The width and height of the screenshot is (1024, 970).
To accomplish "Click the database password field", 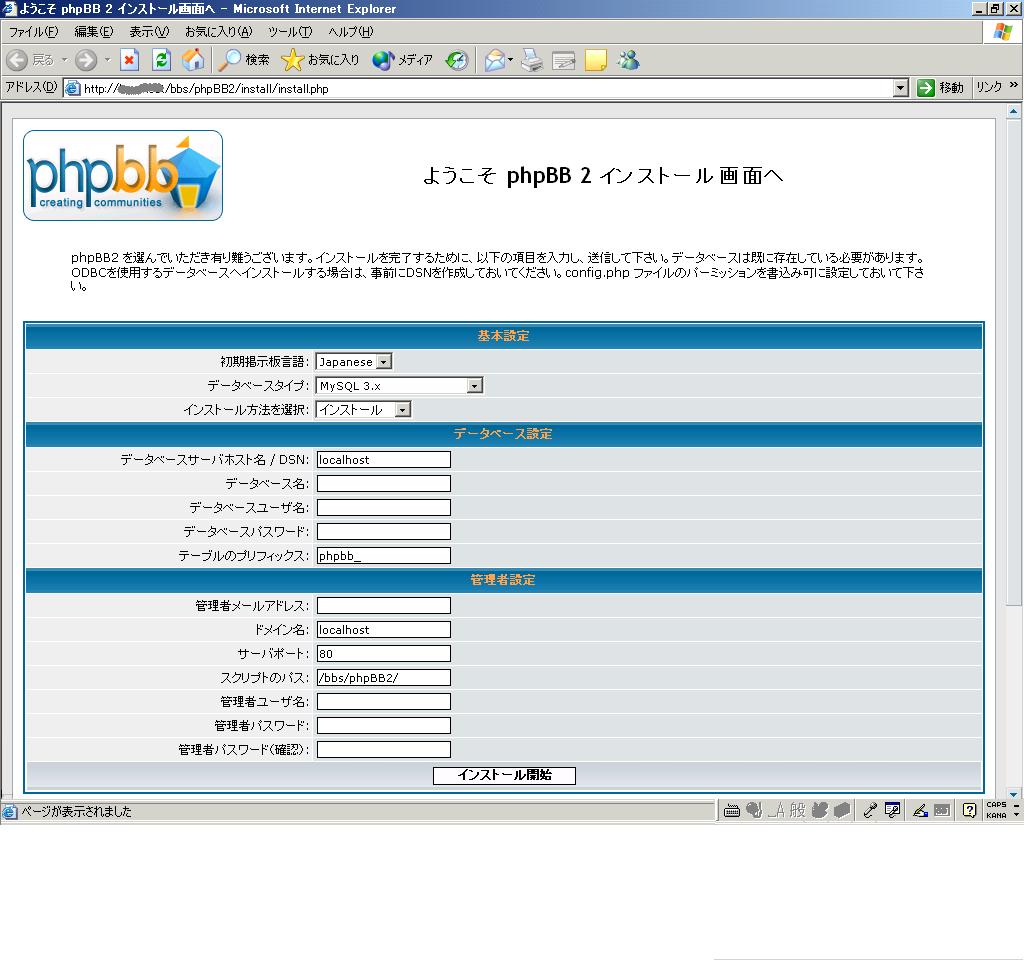I will click(x=383, y=532).
